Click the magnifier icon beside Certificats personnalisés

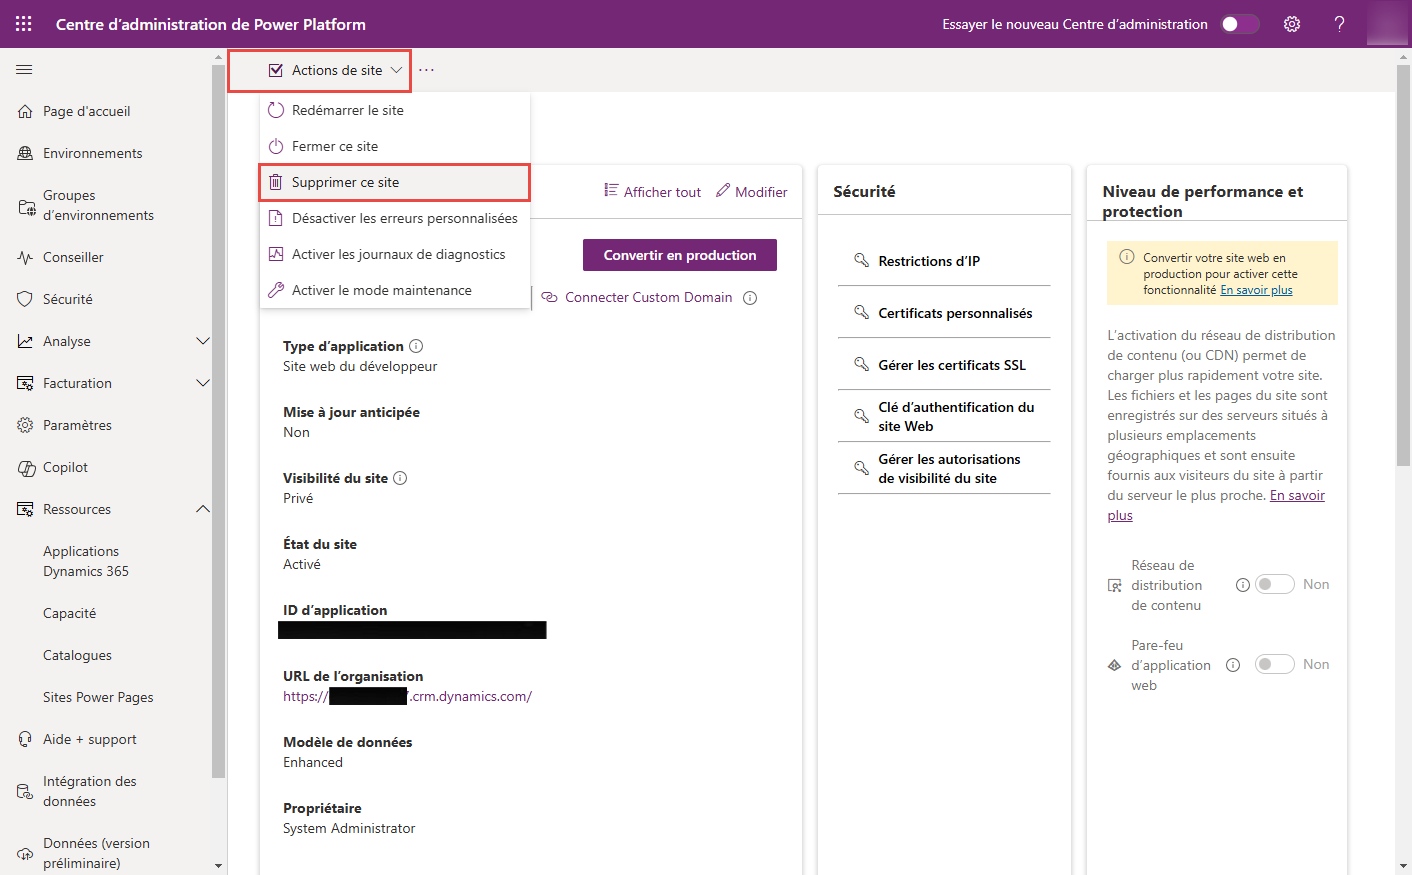click(x=861, y=312)
